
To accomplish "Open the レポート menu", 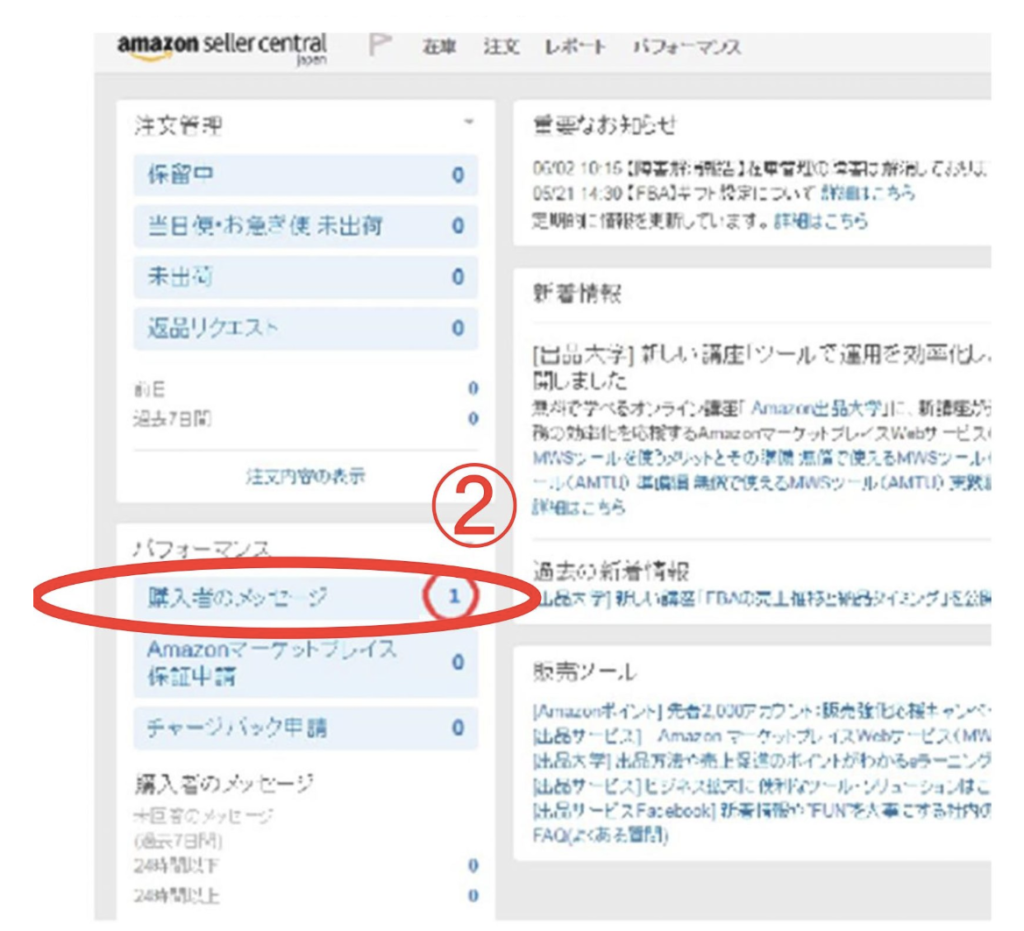I will pyautogui.click(x=575, y=47).
